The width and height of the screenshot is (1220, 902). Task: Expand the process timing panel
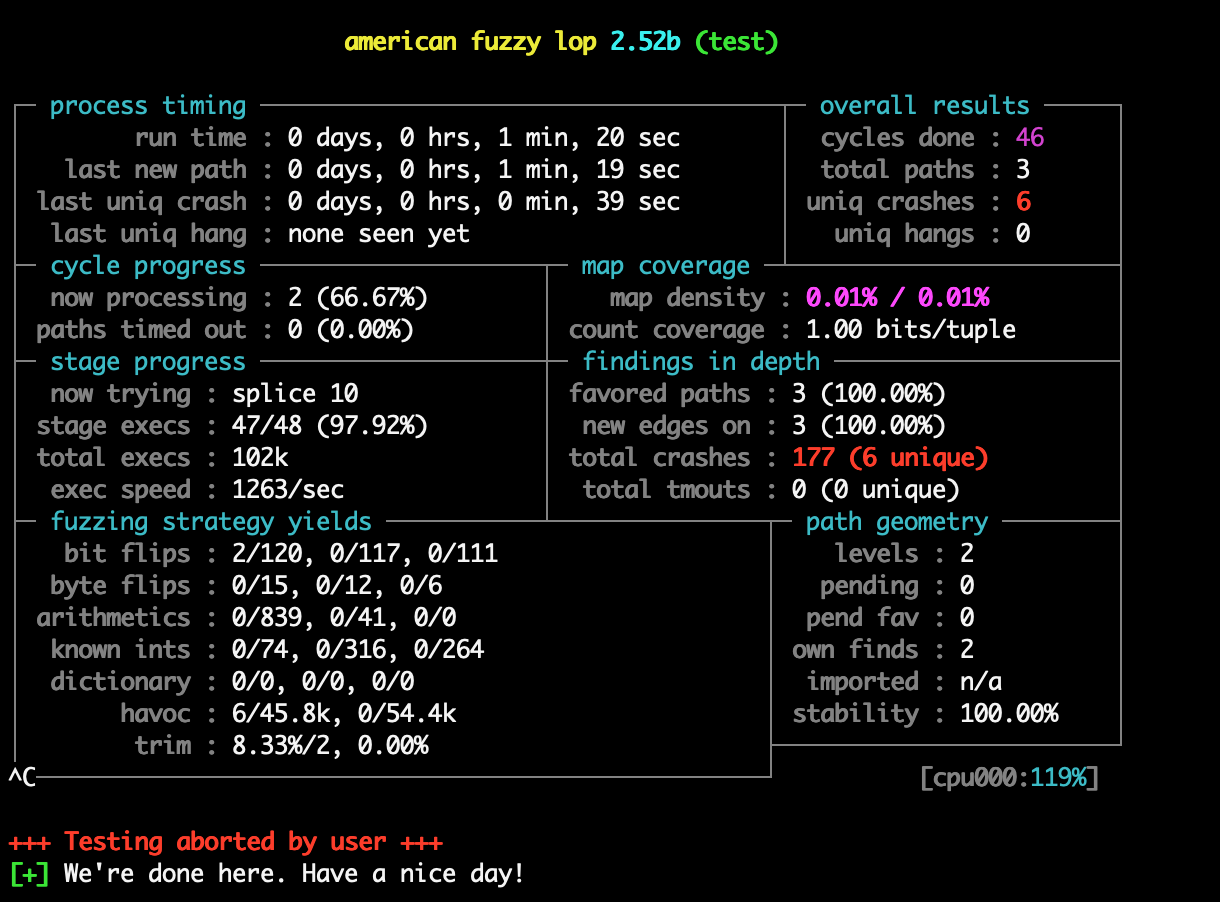click(x=147, y=105)
